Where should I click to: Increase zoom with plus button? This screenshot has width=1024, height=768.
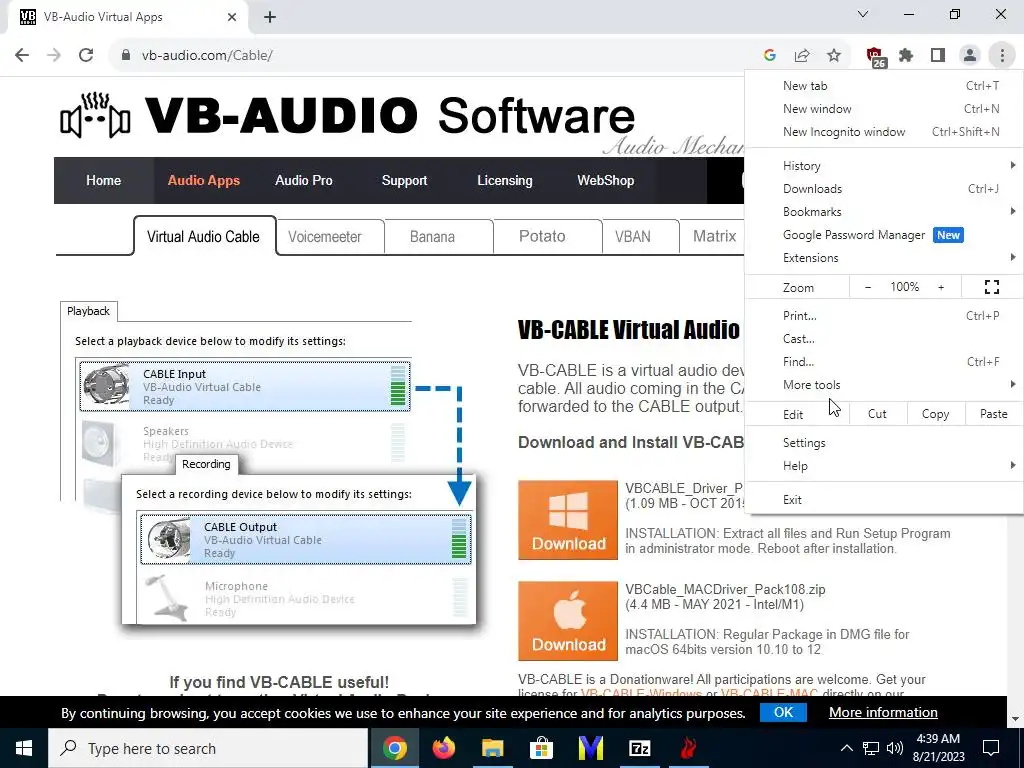click(941, 287)
